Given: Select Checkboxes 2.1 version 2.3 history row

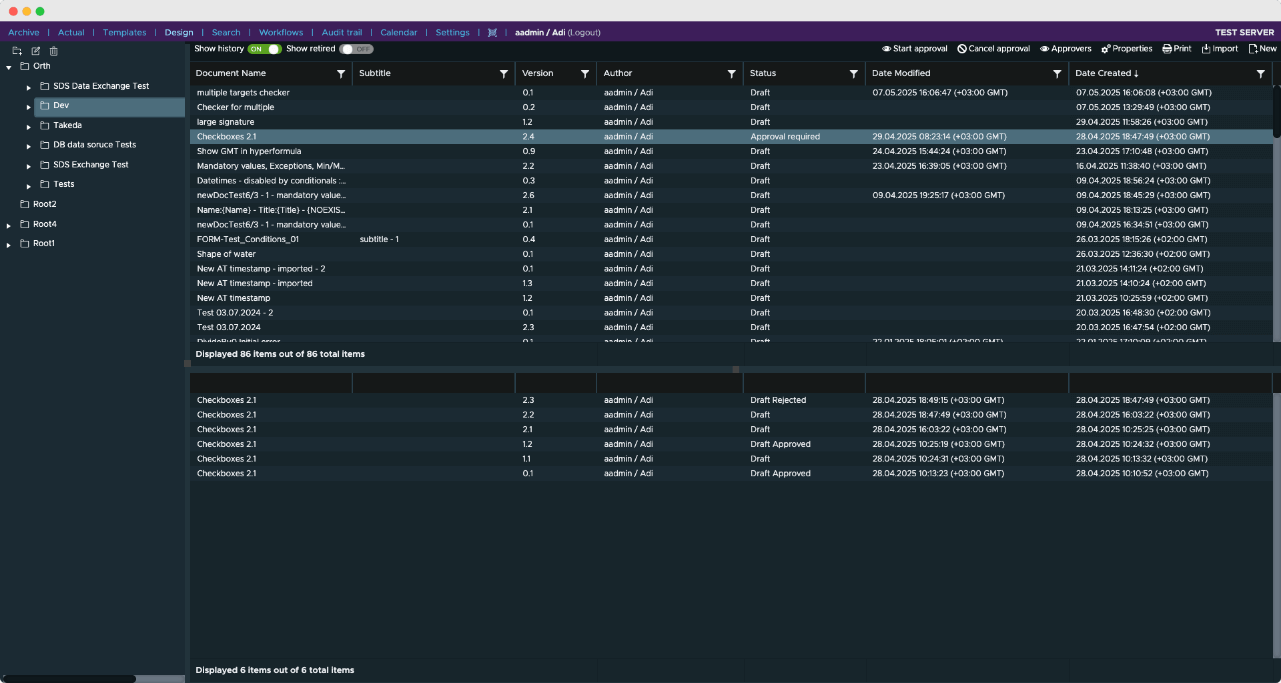Looking at the screenshot, I should [731, 400].
